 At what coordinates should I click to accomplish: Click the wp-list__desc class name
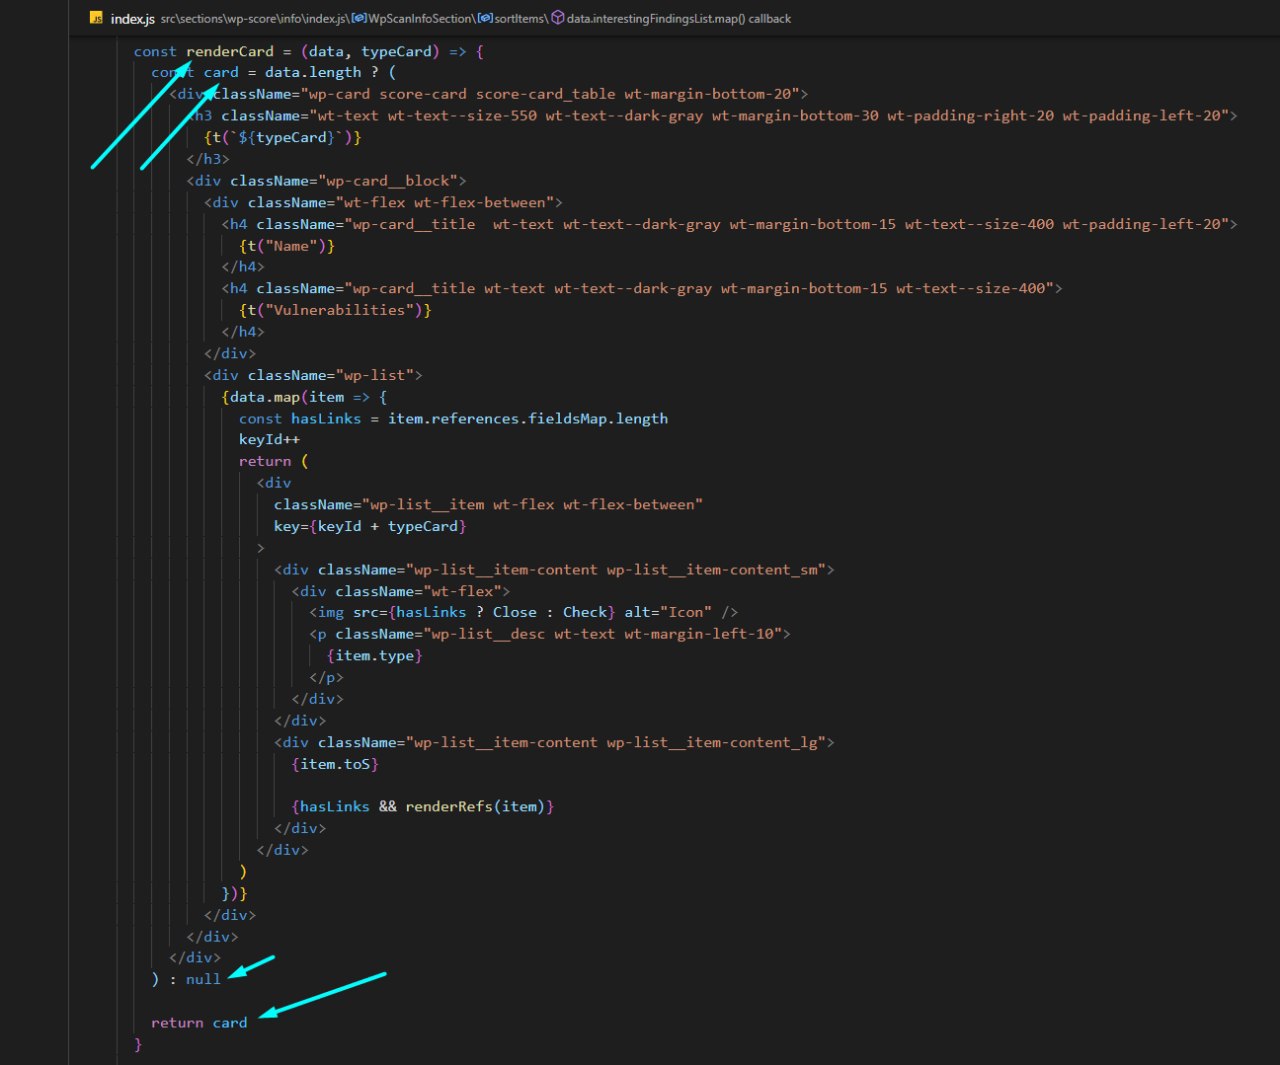[x=487, y=634]
